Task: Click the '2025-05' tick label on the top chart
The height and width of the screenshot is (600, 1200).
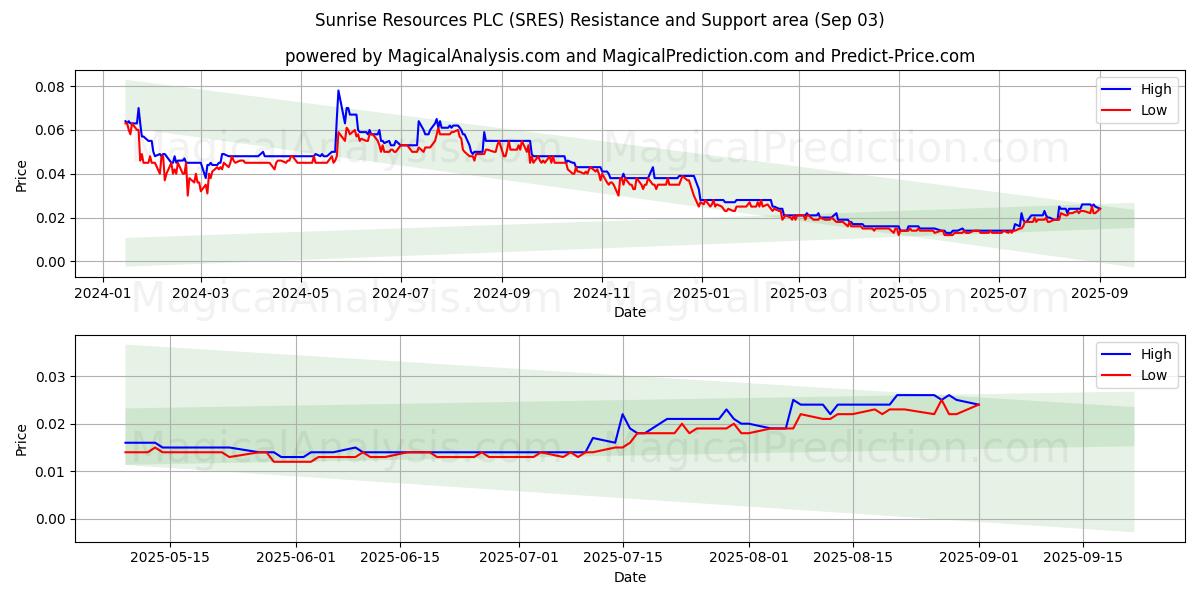Action: [898, 294]
